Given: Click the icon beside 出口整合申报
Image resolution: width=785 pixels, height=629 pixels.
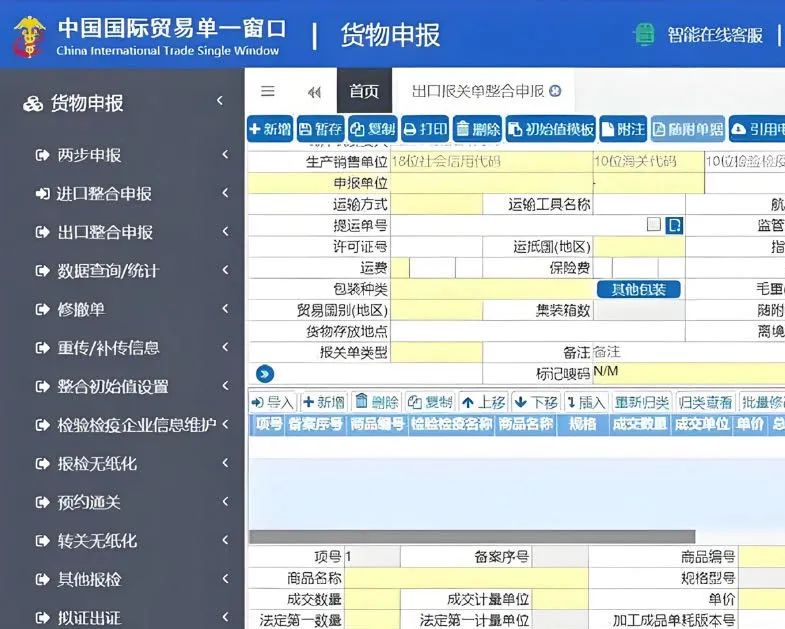Looking at the screenshot, I should click(43, 232).
